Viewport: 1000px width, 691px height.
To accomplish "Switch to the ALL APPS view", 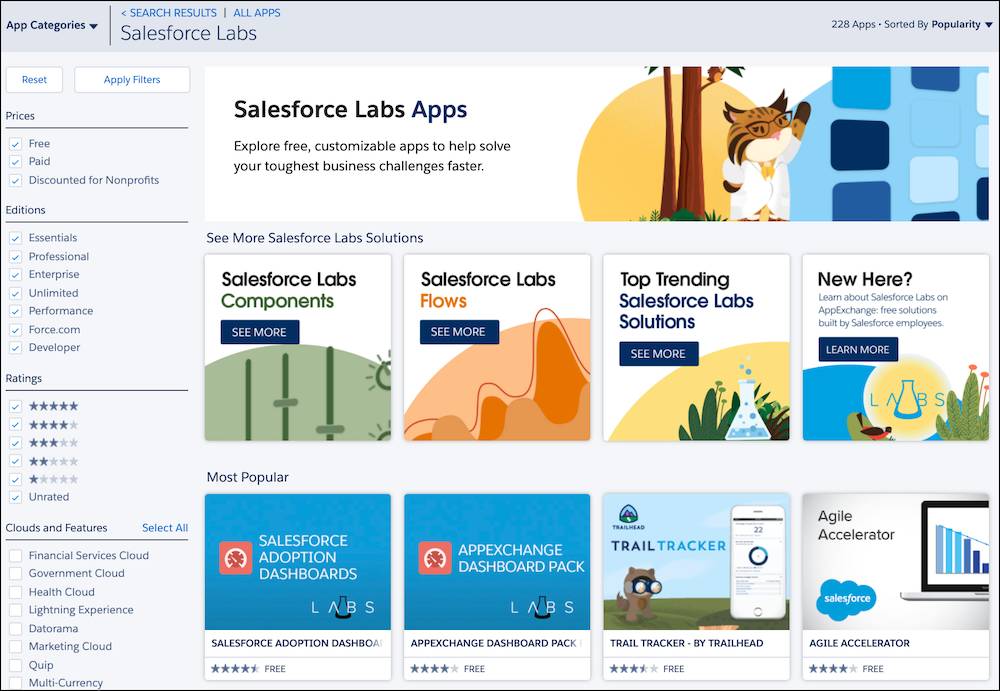I will pos(257,13).
